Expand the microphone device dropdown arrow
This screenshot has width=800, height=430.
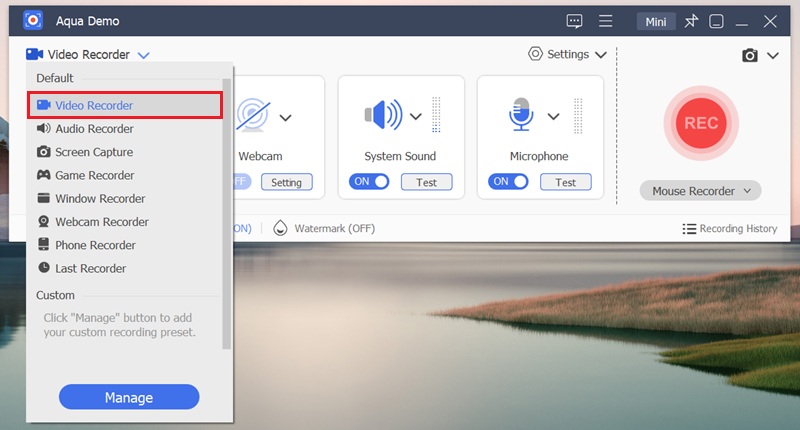[553, 117]
